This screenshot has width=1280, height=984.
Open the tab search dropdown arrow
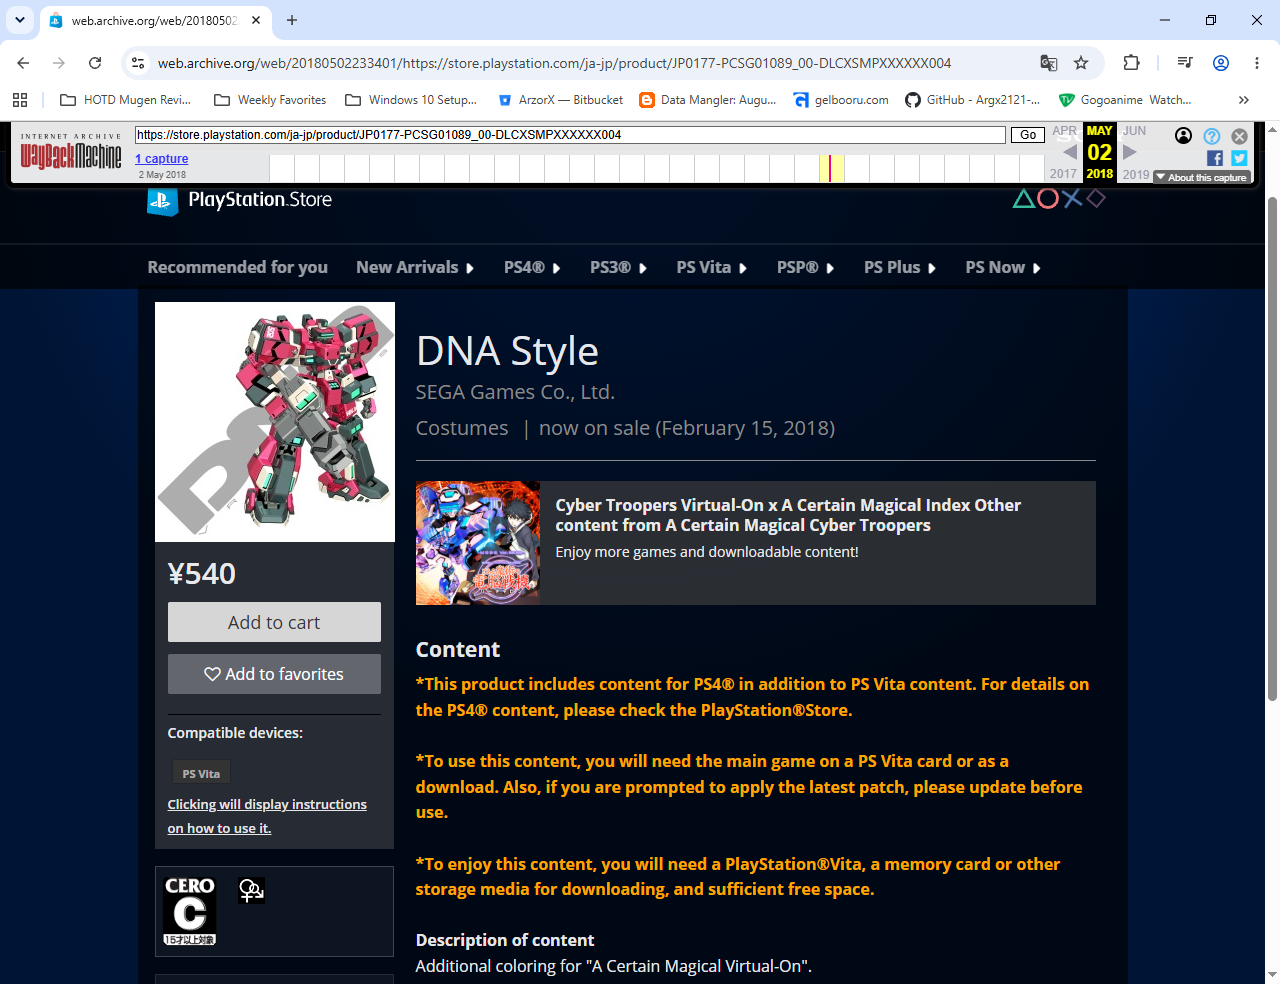pyautogui.click(x=20, y=20)
